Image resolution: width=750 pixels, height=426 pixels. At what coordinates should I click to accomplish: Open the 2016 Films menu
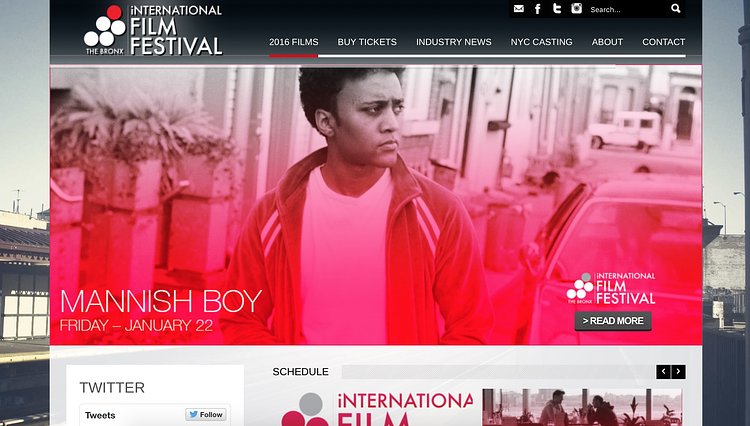pos(294,42)
